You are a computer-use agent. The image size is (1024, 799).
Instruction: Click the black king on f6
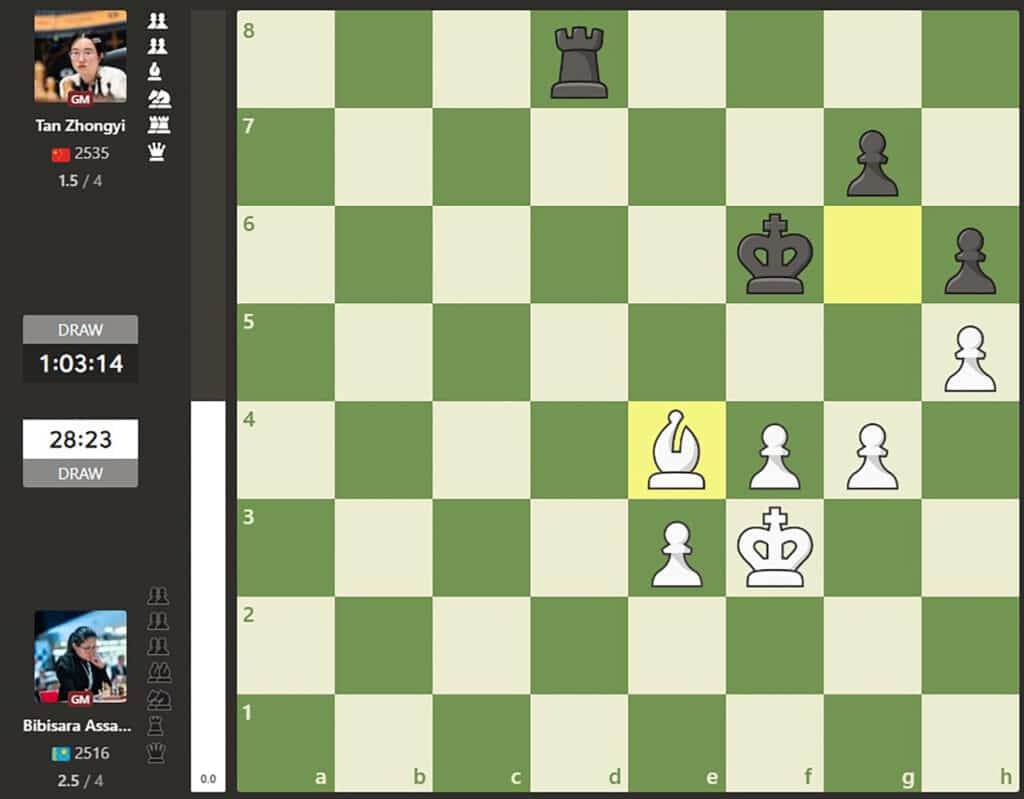coord(775,256)
